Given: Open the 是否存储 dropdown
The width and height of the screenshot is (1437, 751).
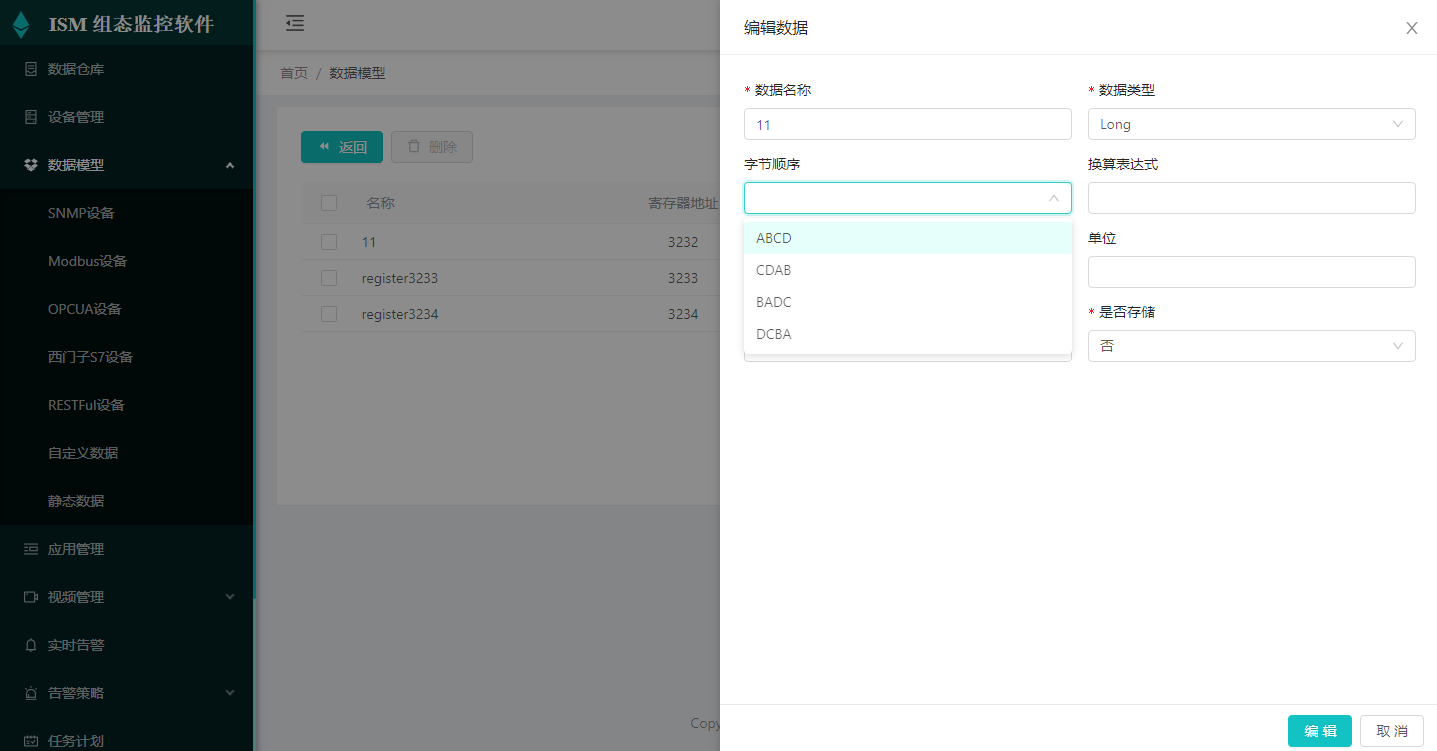Looking at the screenshot, I should tap(1251, 346).
